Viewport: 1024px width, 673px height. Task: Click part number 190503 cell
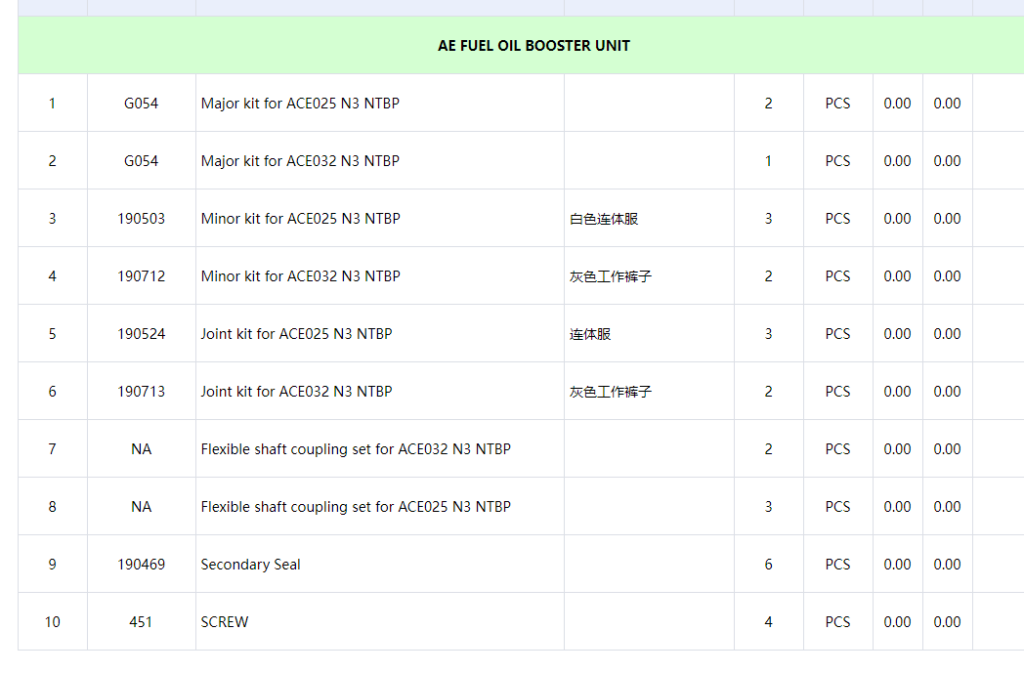click(141, 219)
